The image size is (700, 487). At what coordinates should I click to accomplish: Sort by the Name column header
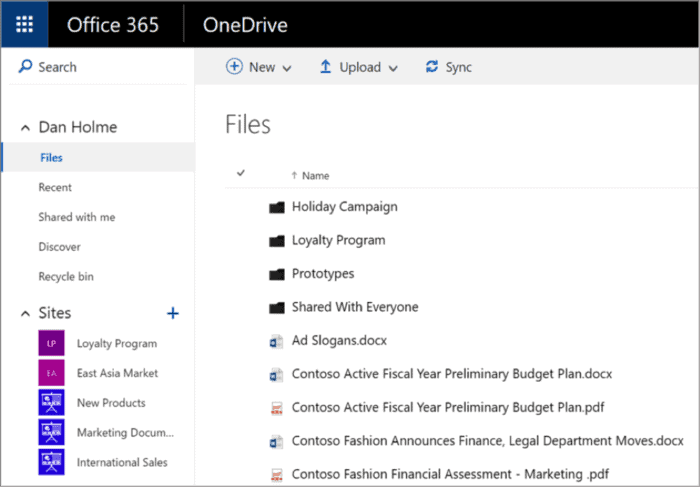tap(315, 176)
